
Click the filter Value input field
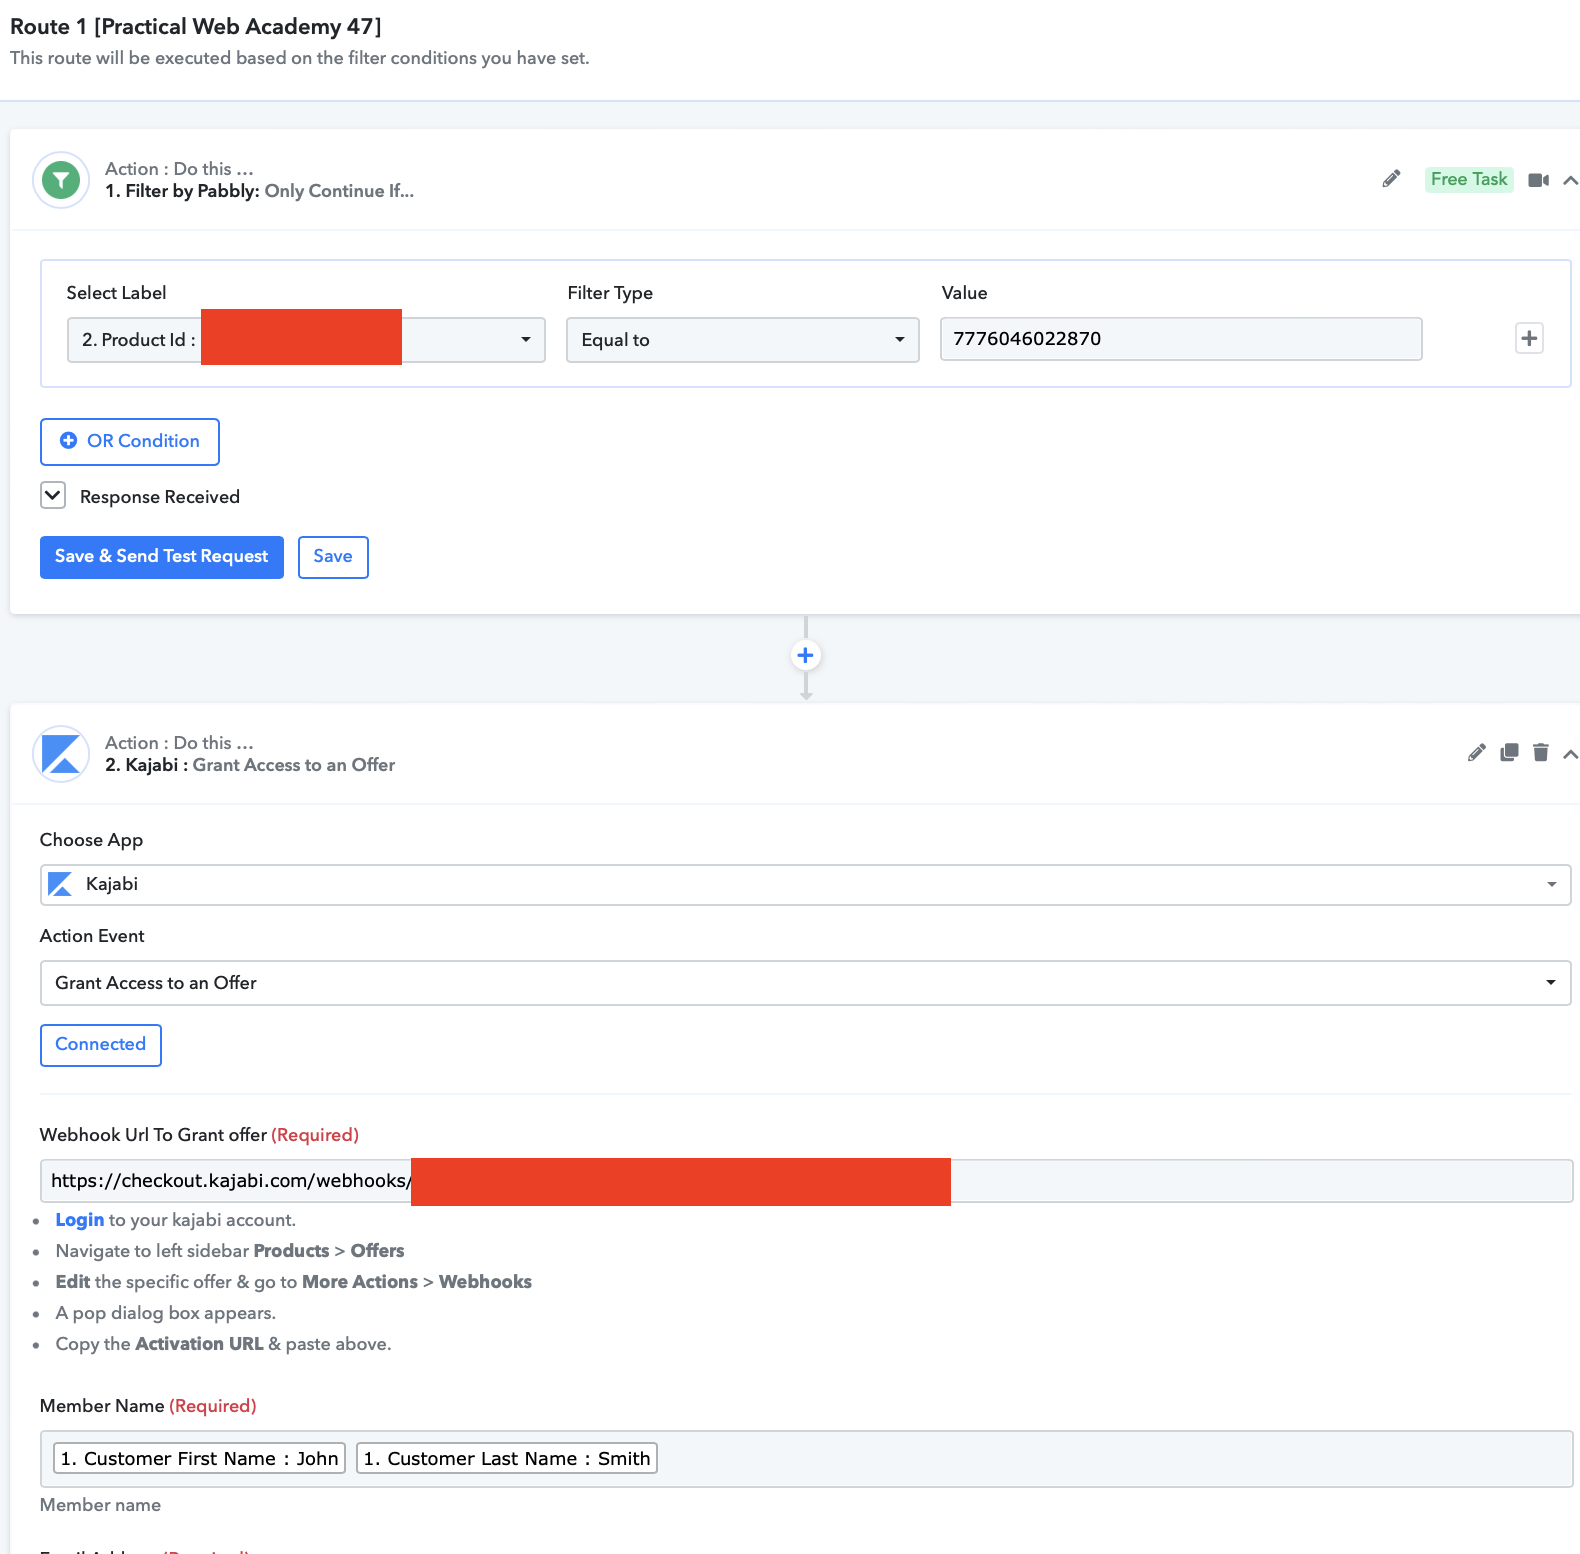(1181, 339)
